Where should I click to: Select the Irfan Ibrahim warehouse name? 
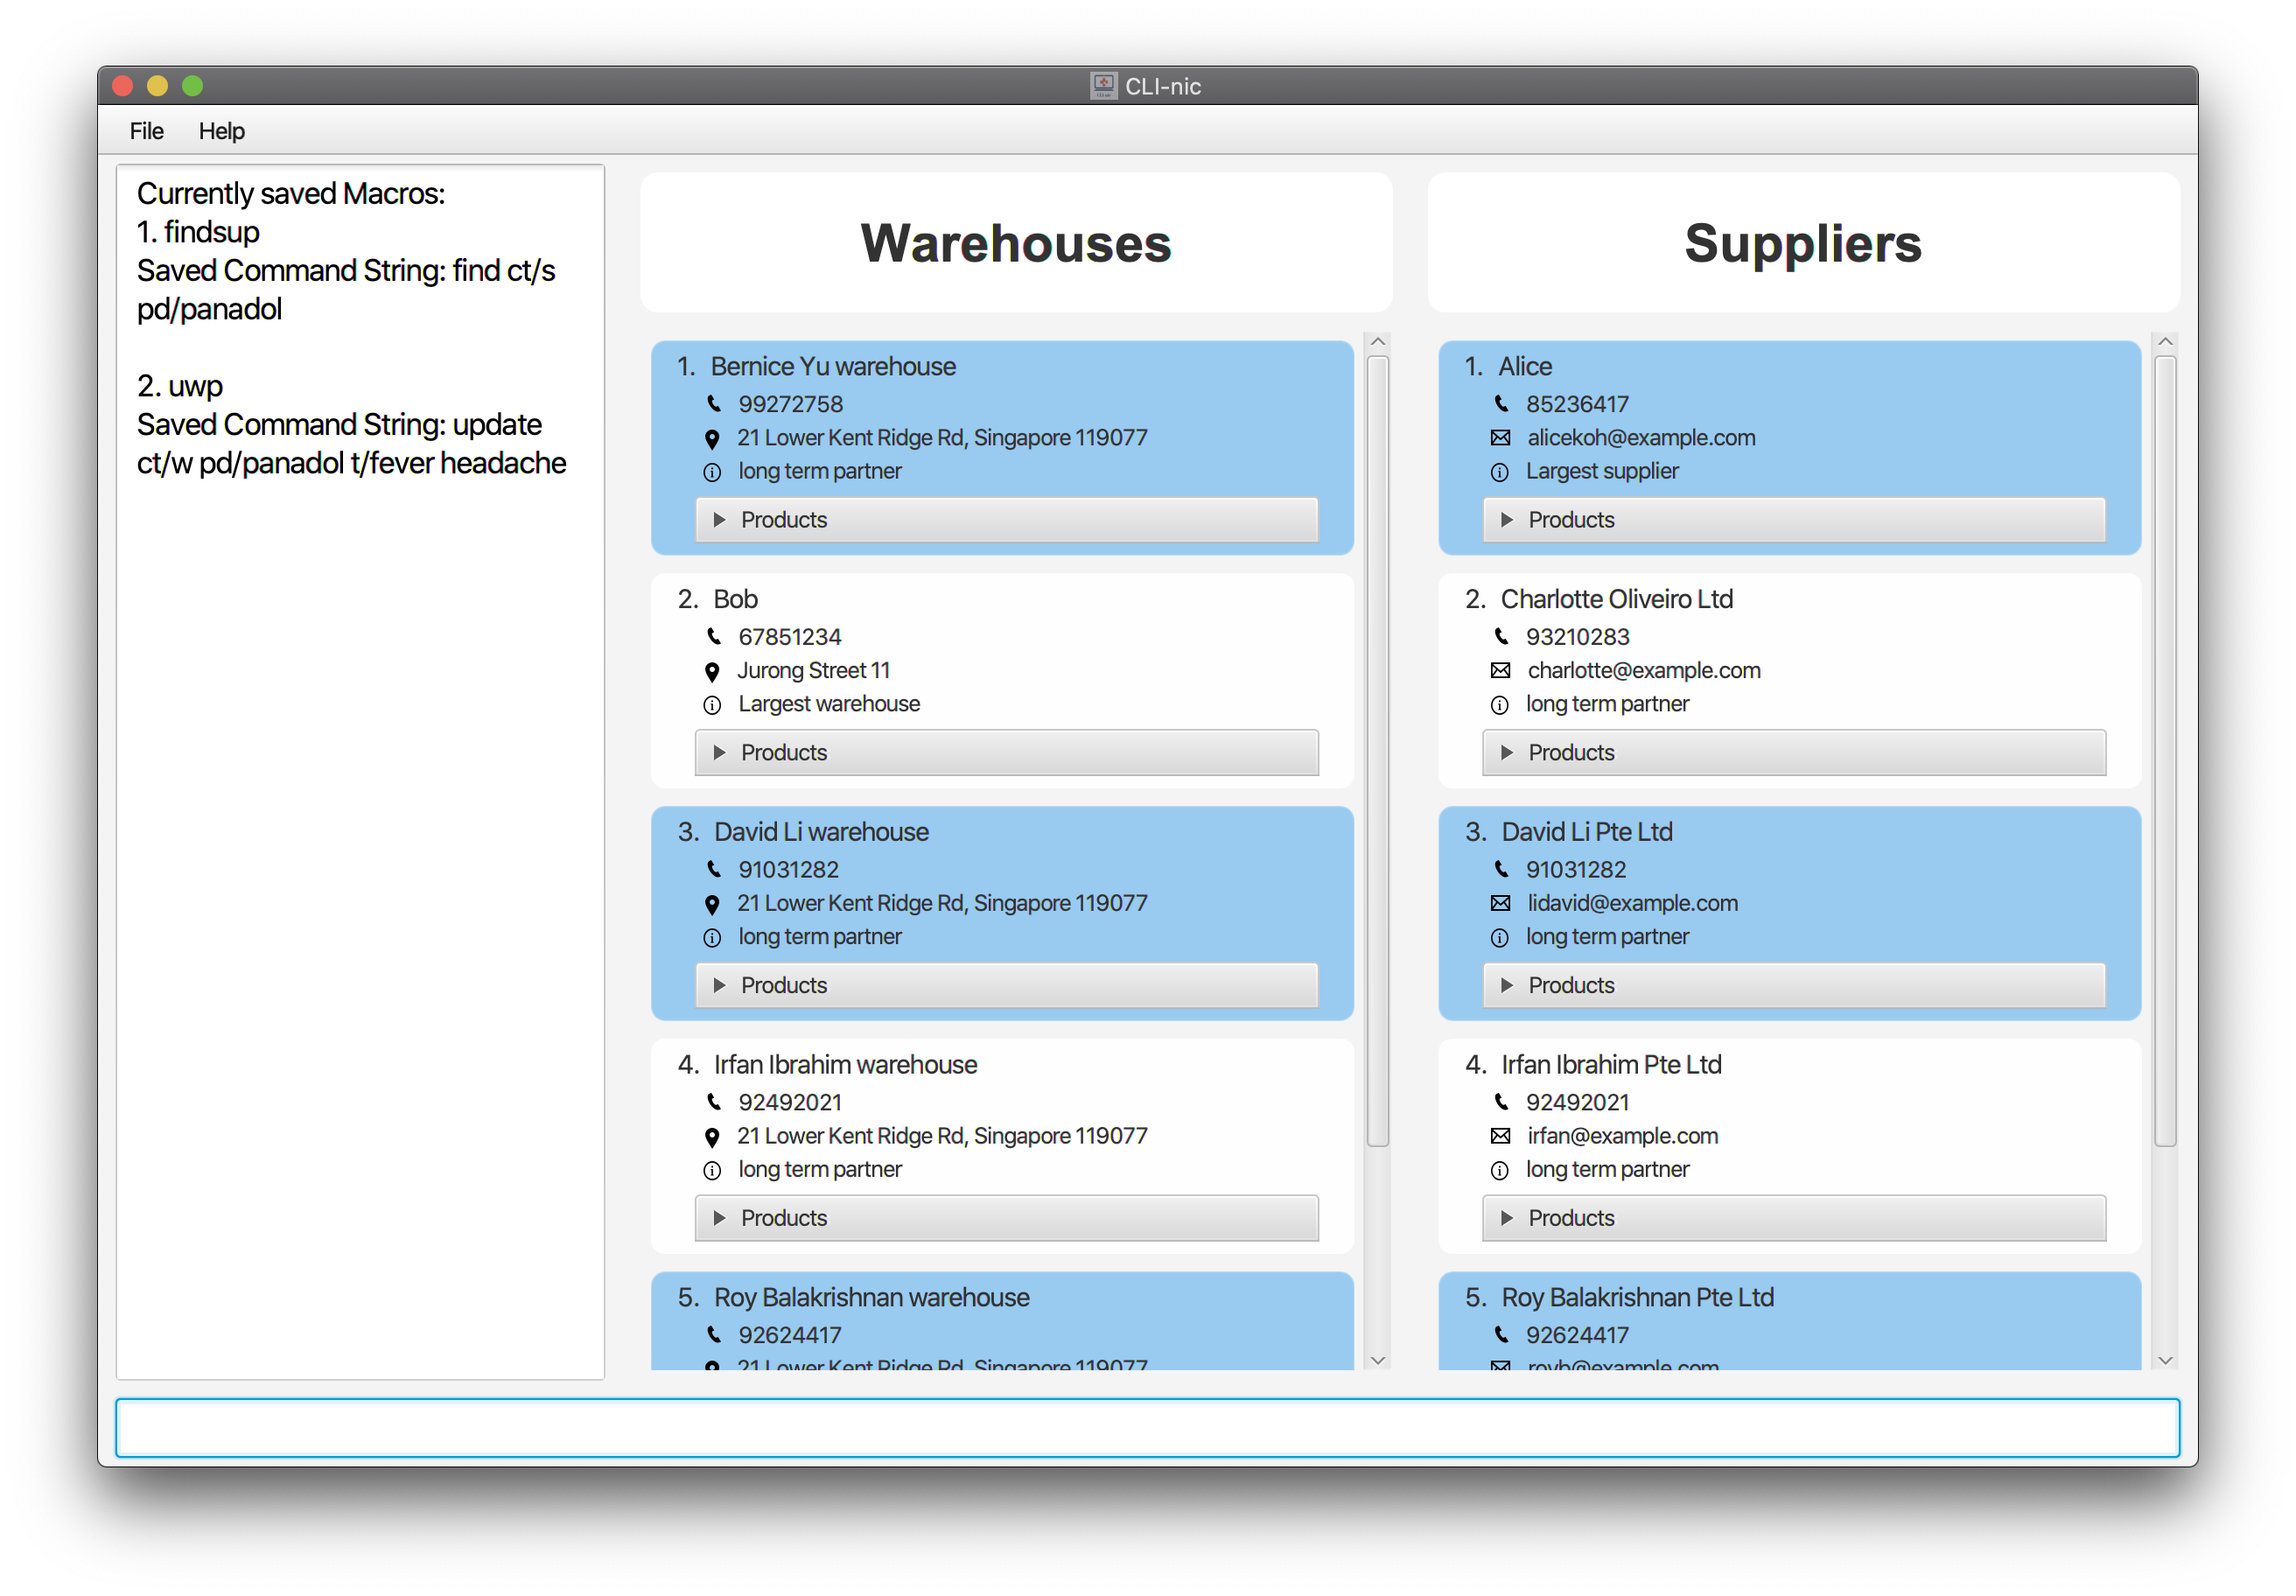pyautogui.click(x=845, y=1066)
